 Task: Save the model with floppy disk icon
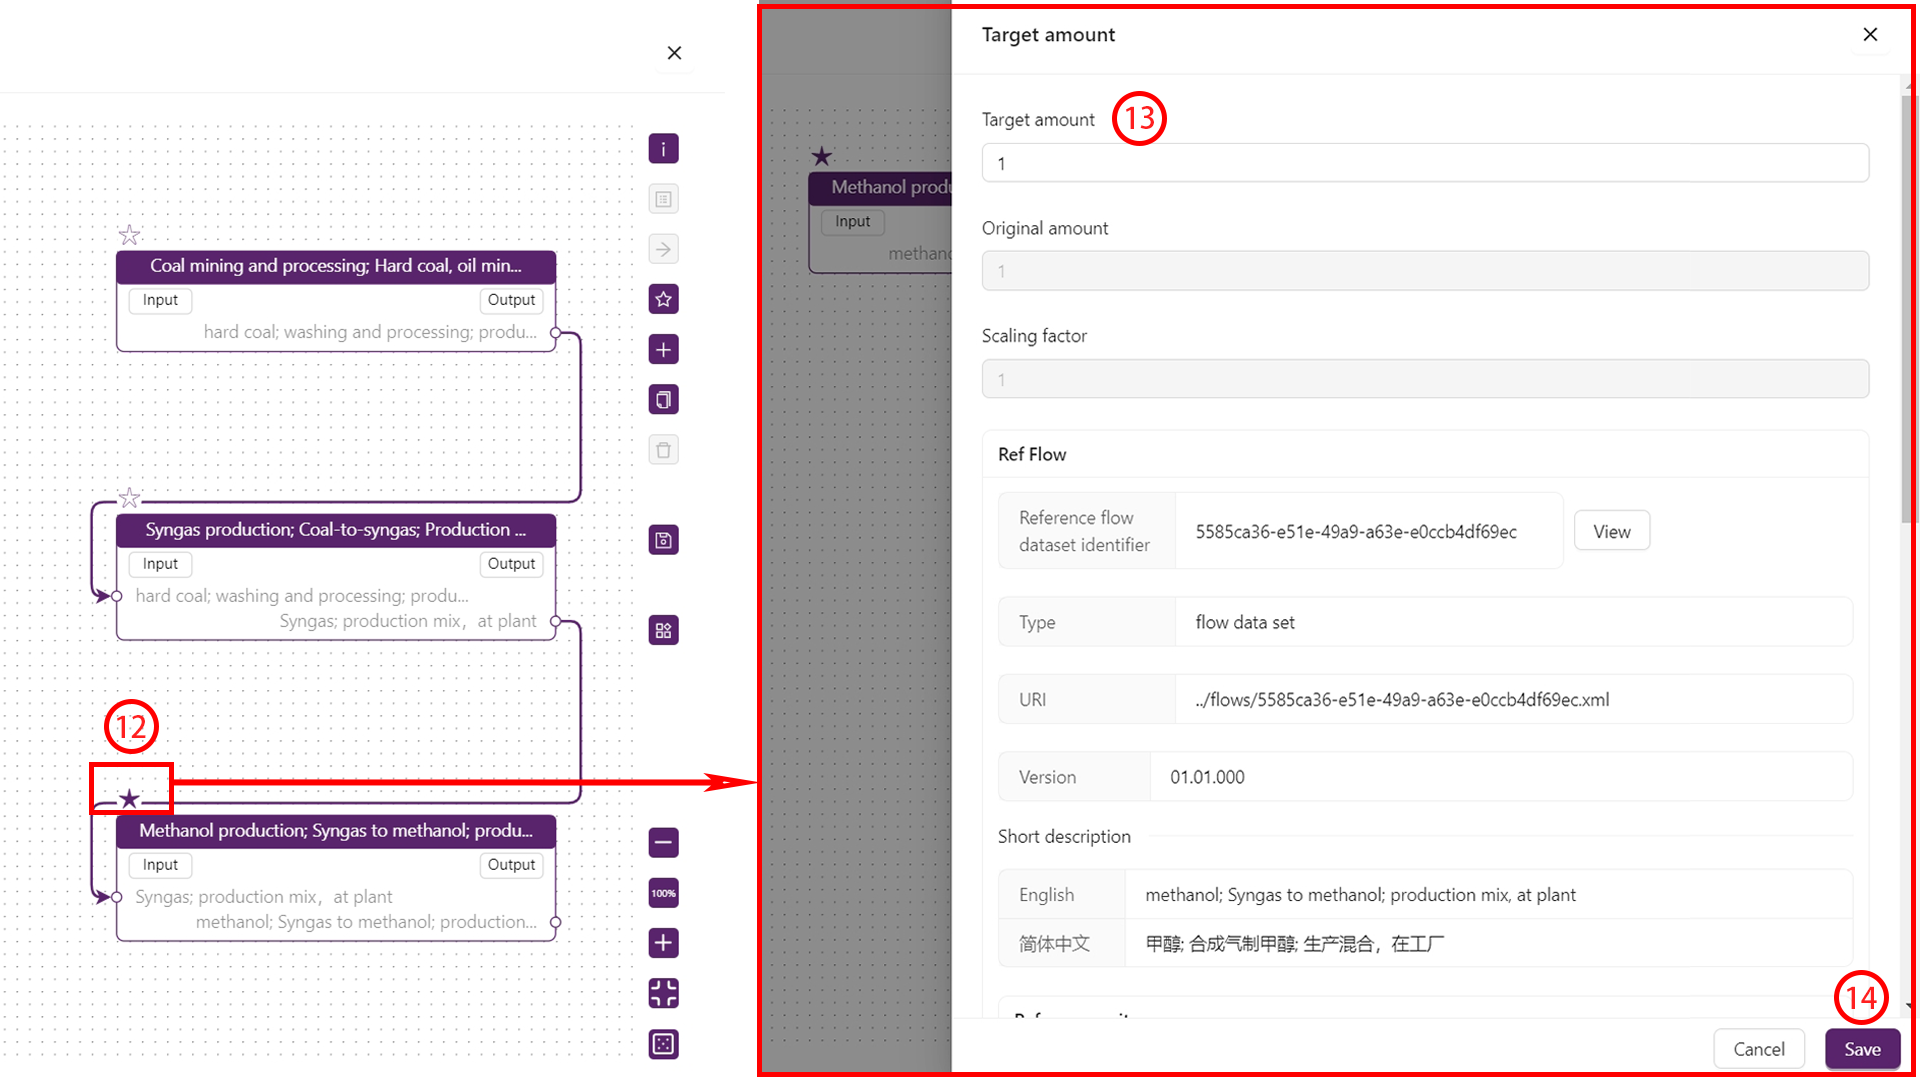click(x=663, y=541)
